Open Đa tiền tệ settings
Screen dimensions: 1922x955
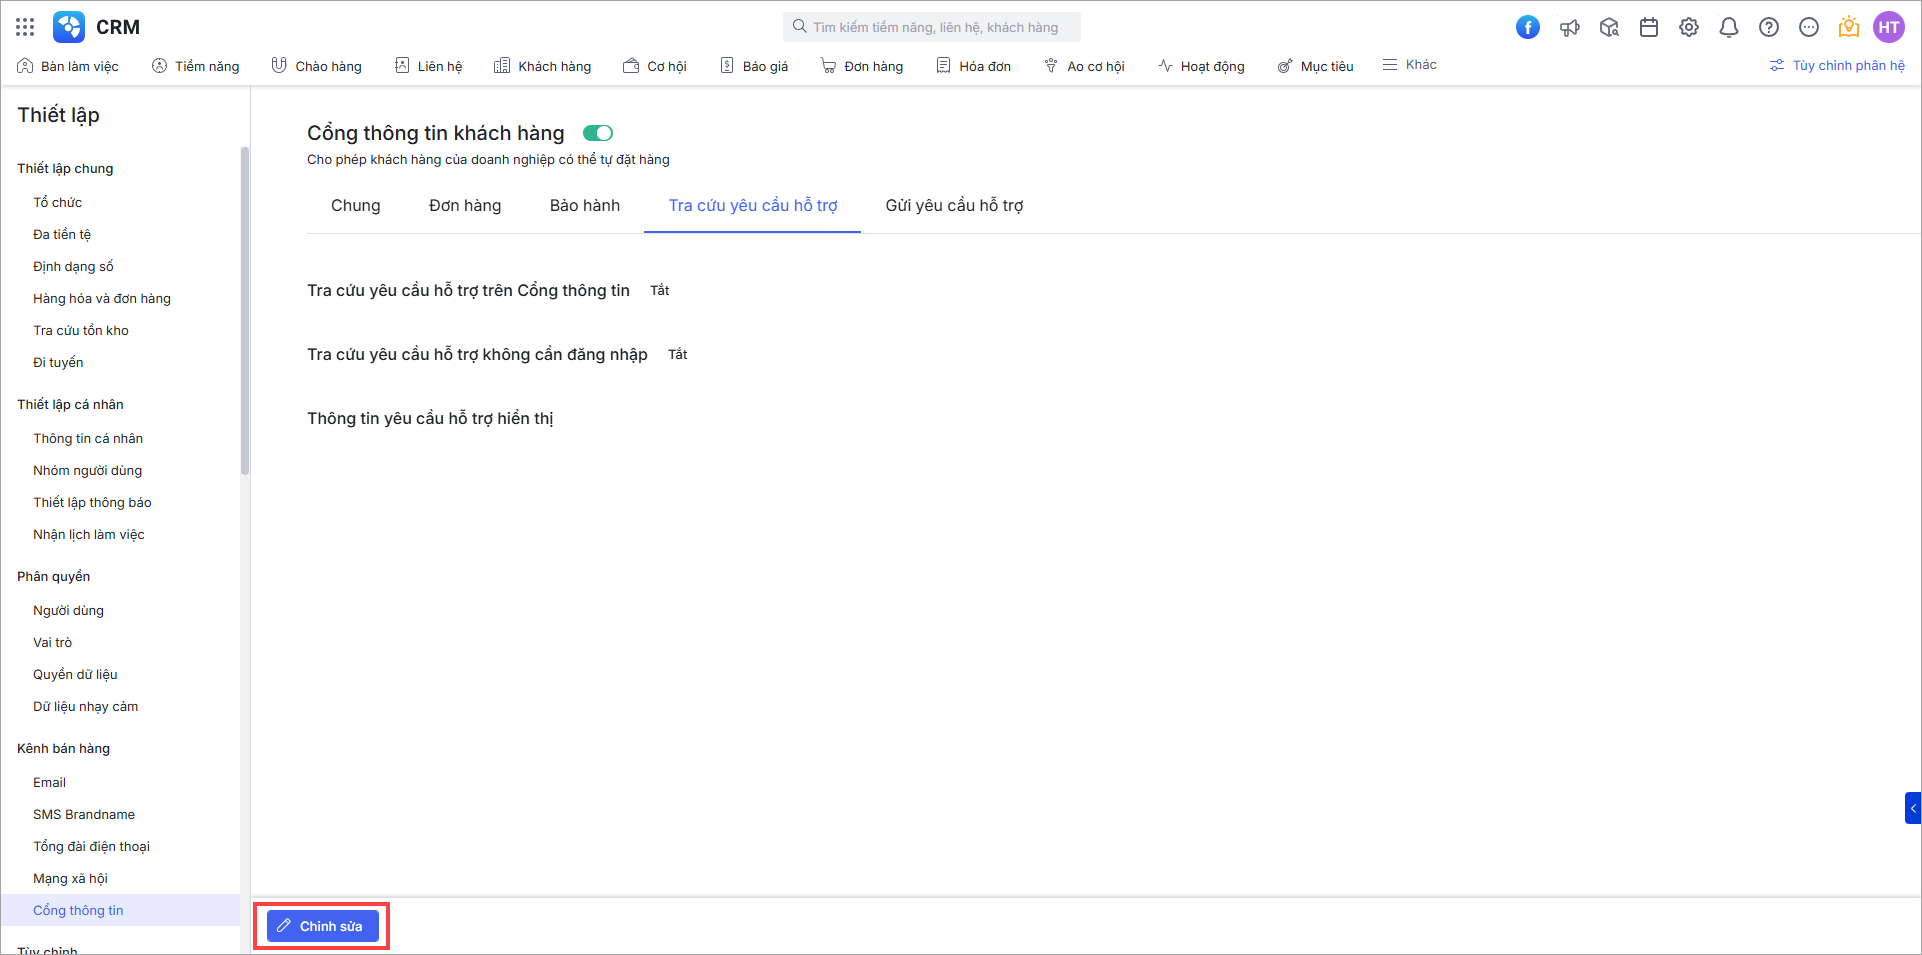62,234
